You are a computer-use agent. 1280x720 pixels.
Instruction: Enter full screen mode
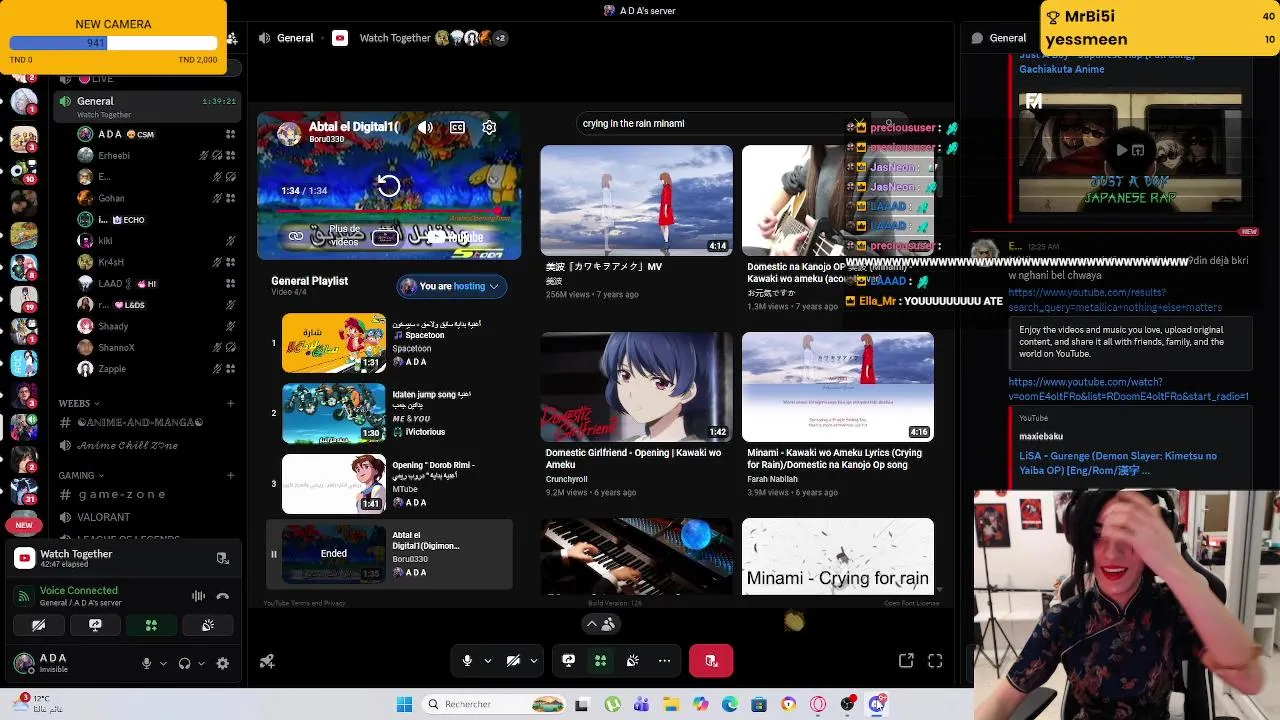(935, 661)
